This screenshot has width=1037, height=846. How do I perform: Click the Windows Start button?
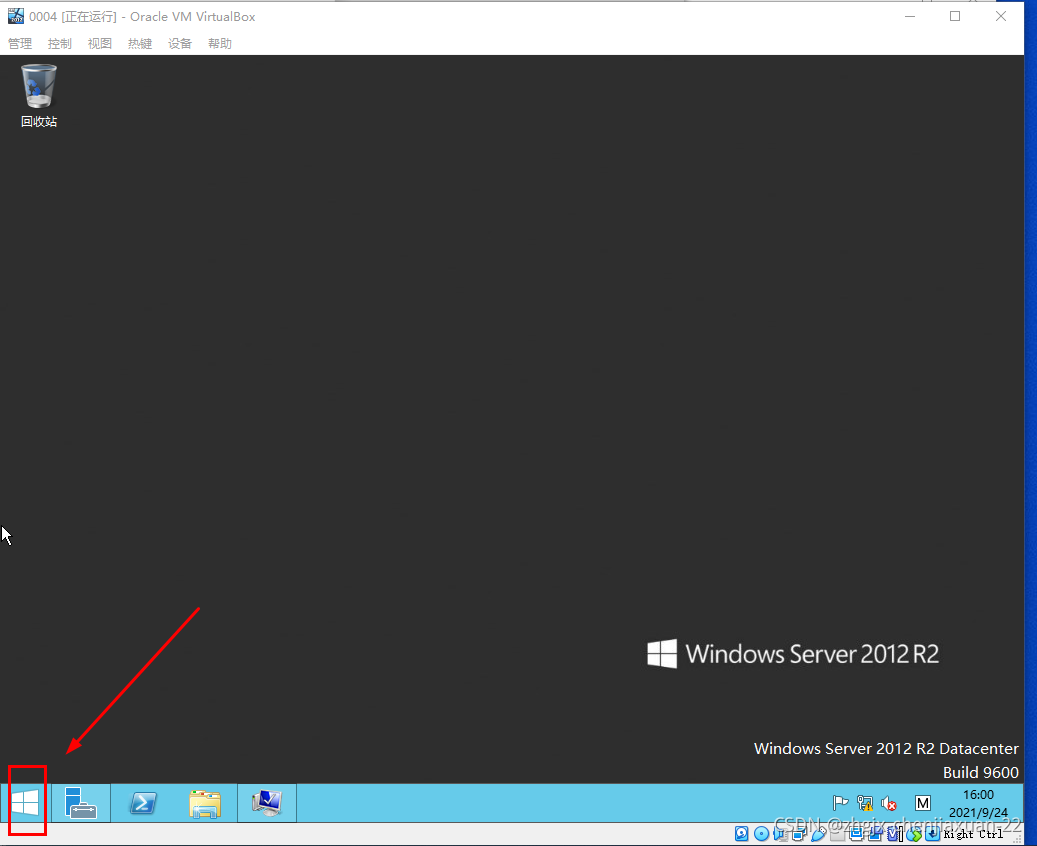coord(26,803)
